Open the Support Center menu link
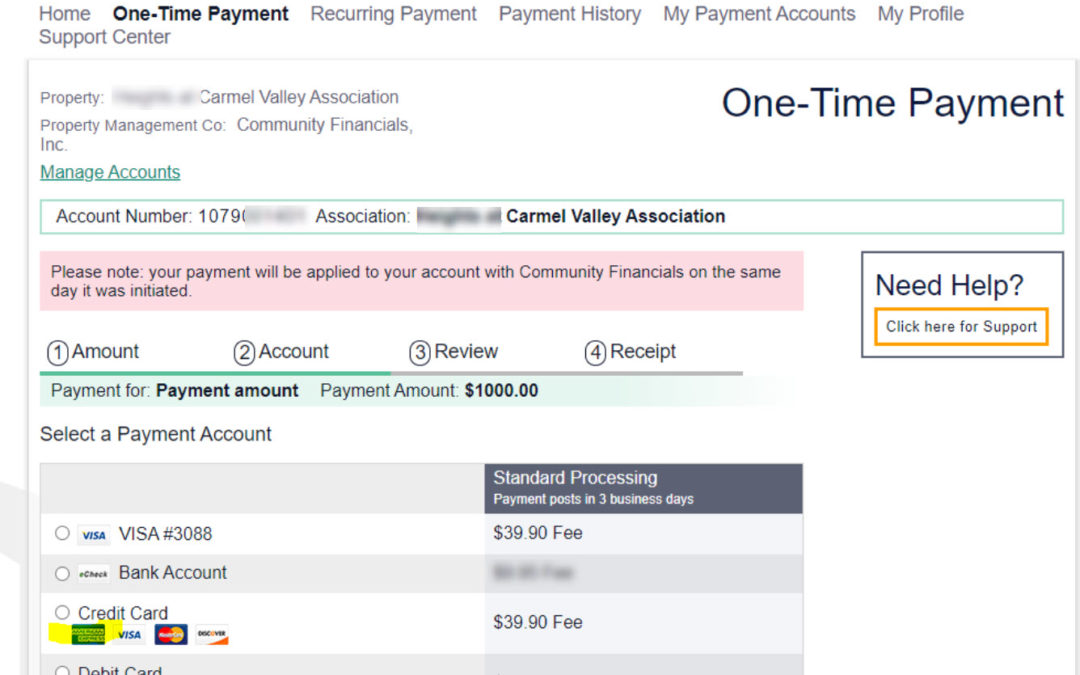The image size is (1080, 675). point(104,37)
